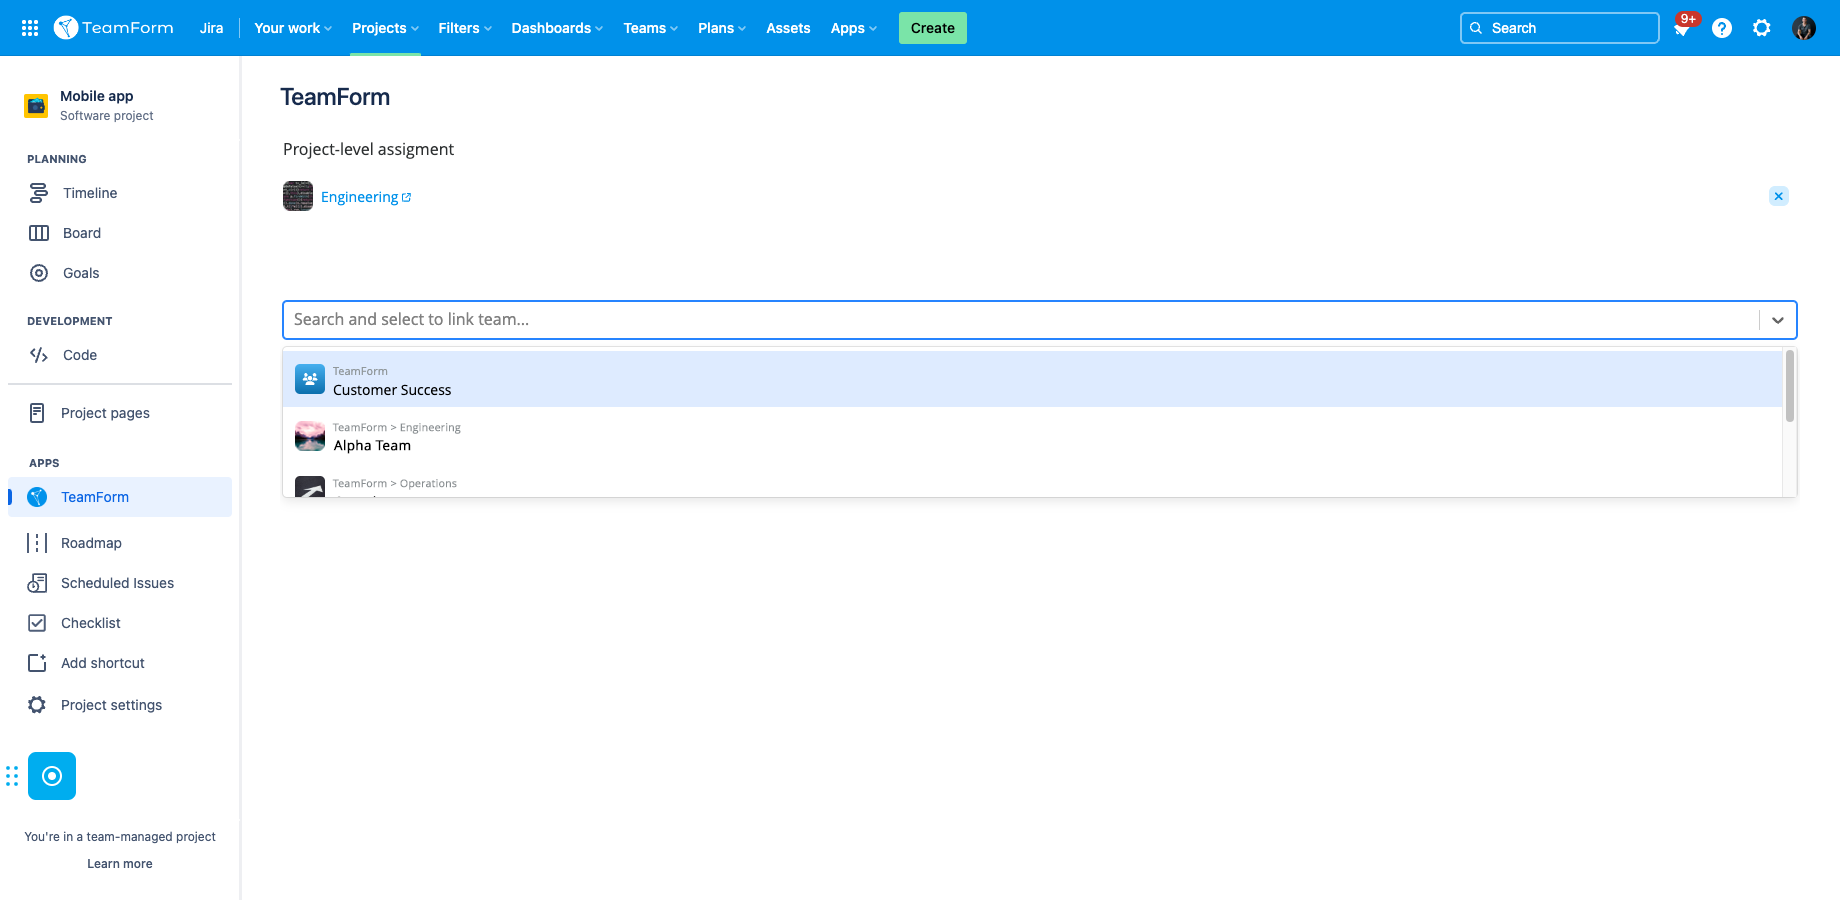Click the Create button
This screenshot has width=1840, height=900.
pyautogui.click(x=932, y=28)
